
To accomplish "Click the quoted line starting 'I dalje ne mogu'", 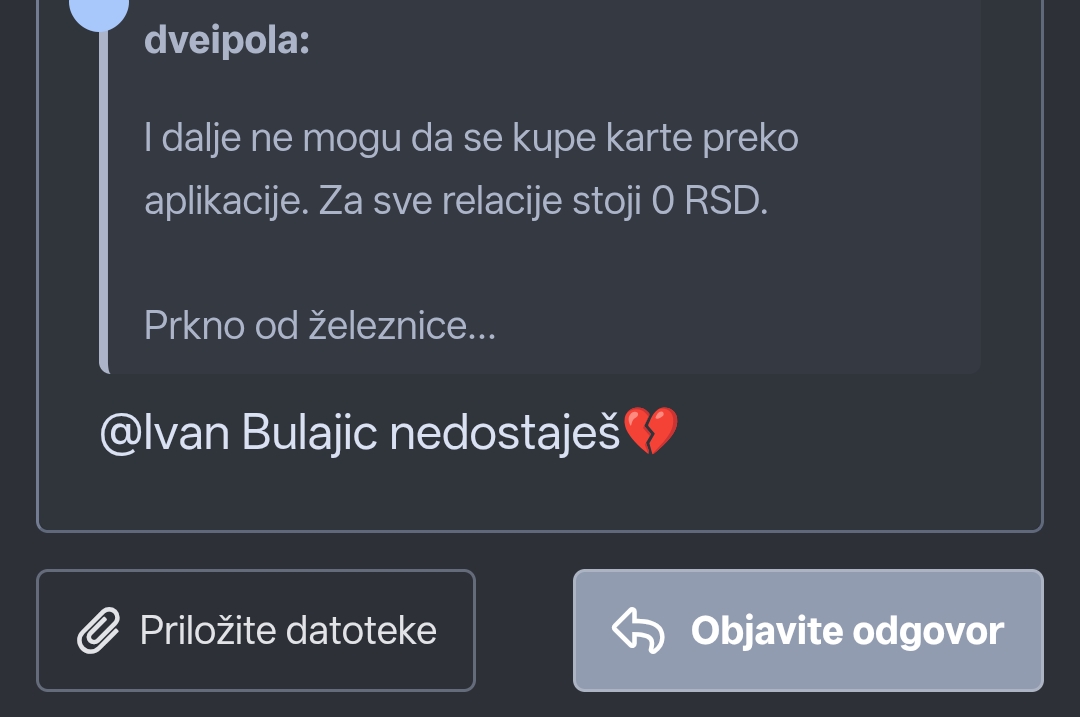I will pyautogui.click(x=470, y=138).
